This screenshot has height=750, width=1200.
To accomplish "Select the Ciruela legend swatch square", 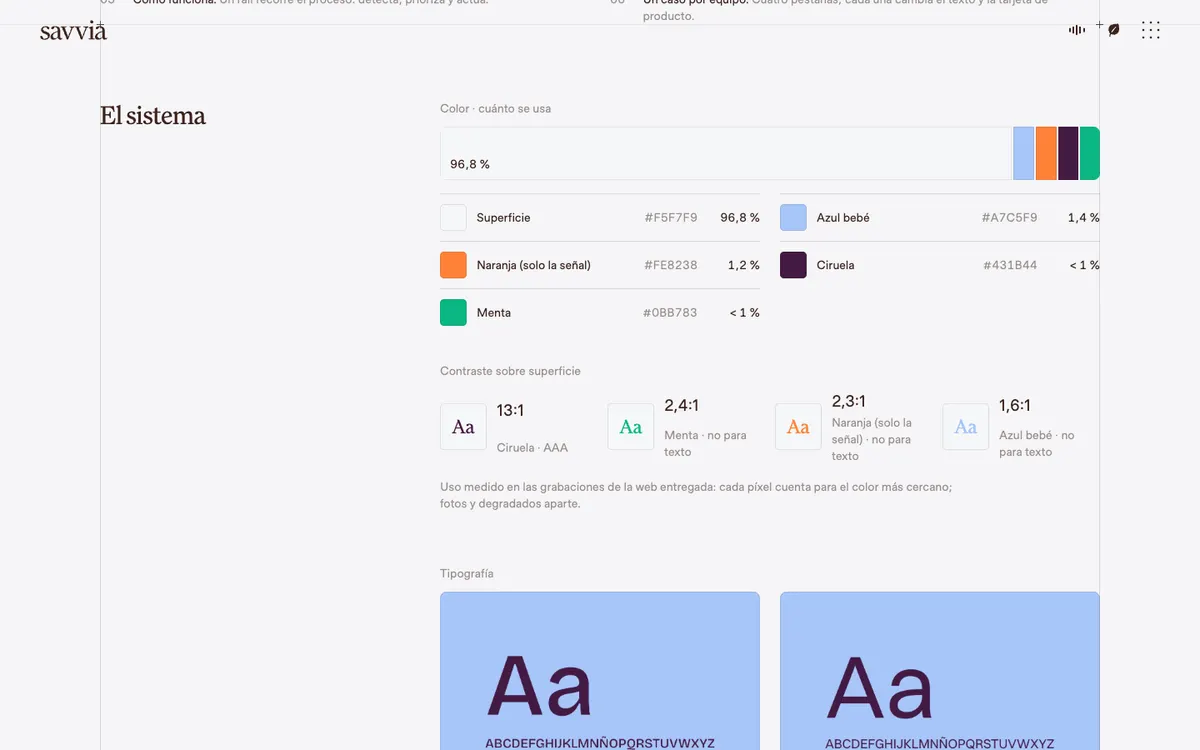I will pyautogui.click(x=793, y=265).
